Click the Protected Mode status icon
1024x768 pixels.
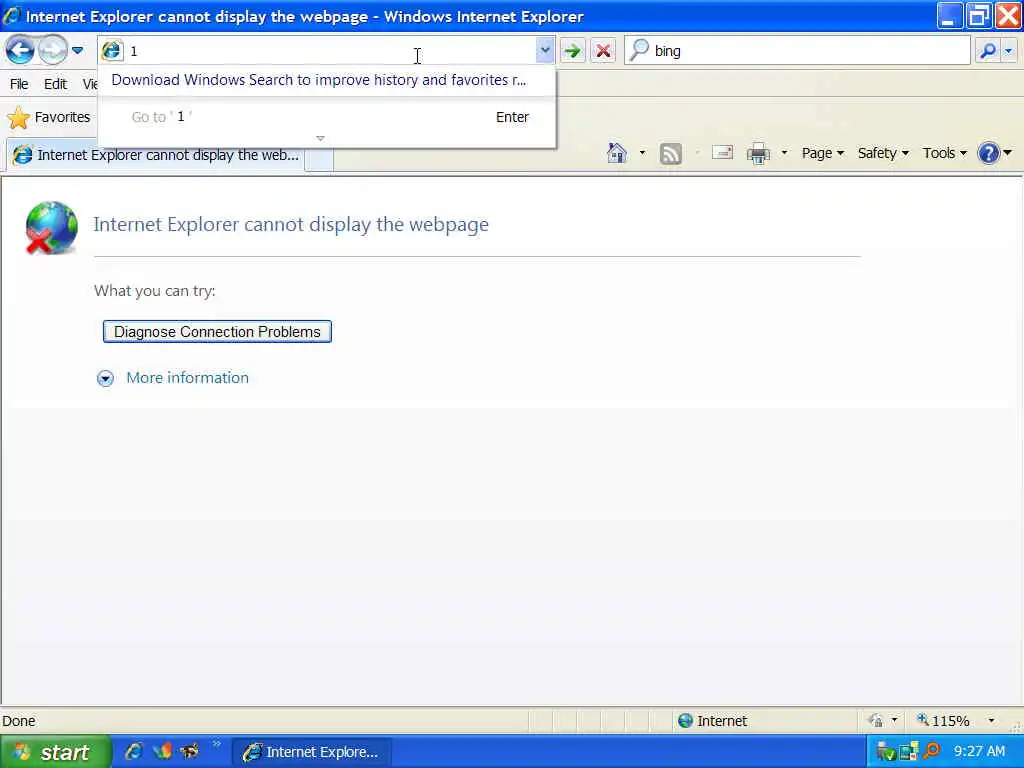point(875,720)
